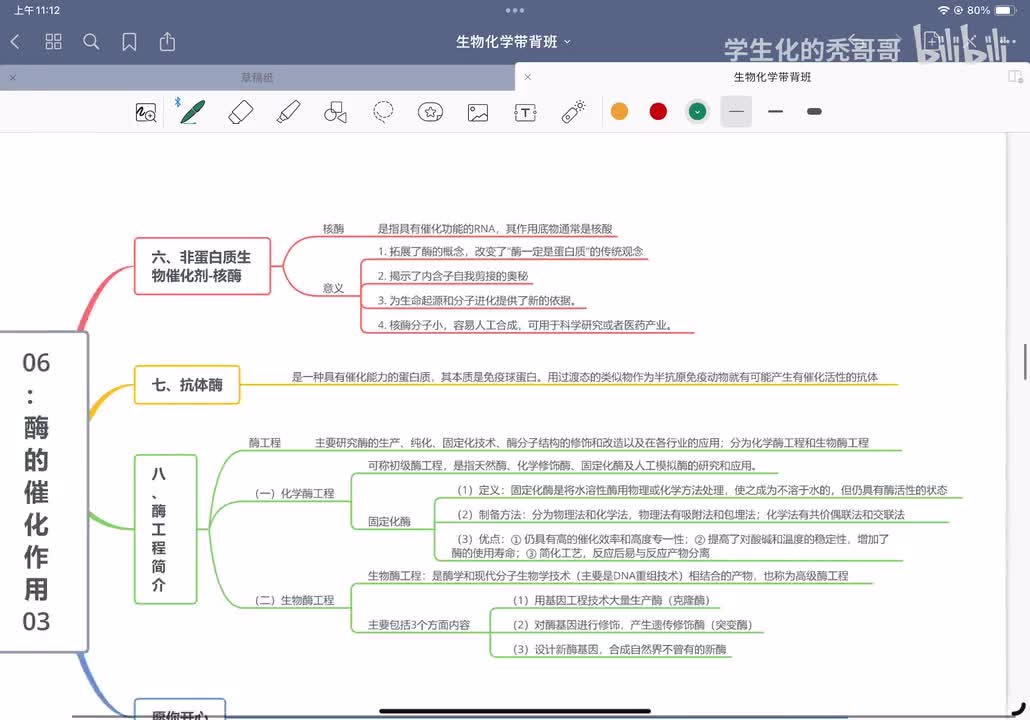The width and height of the screenshot is (1030, 720).
Task: Tap the corner curl icon at bottom right
Action: [1019, 709]
